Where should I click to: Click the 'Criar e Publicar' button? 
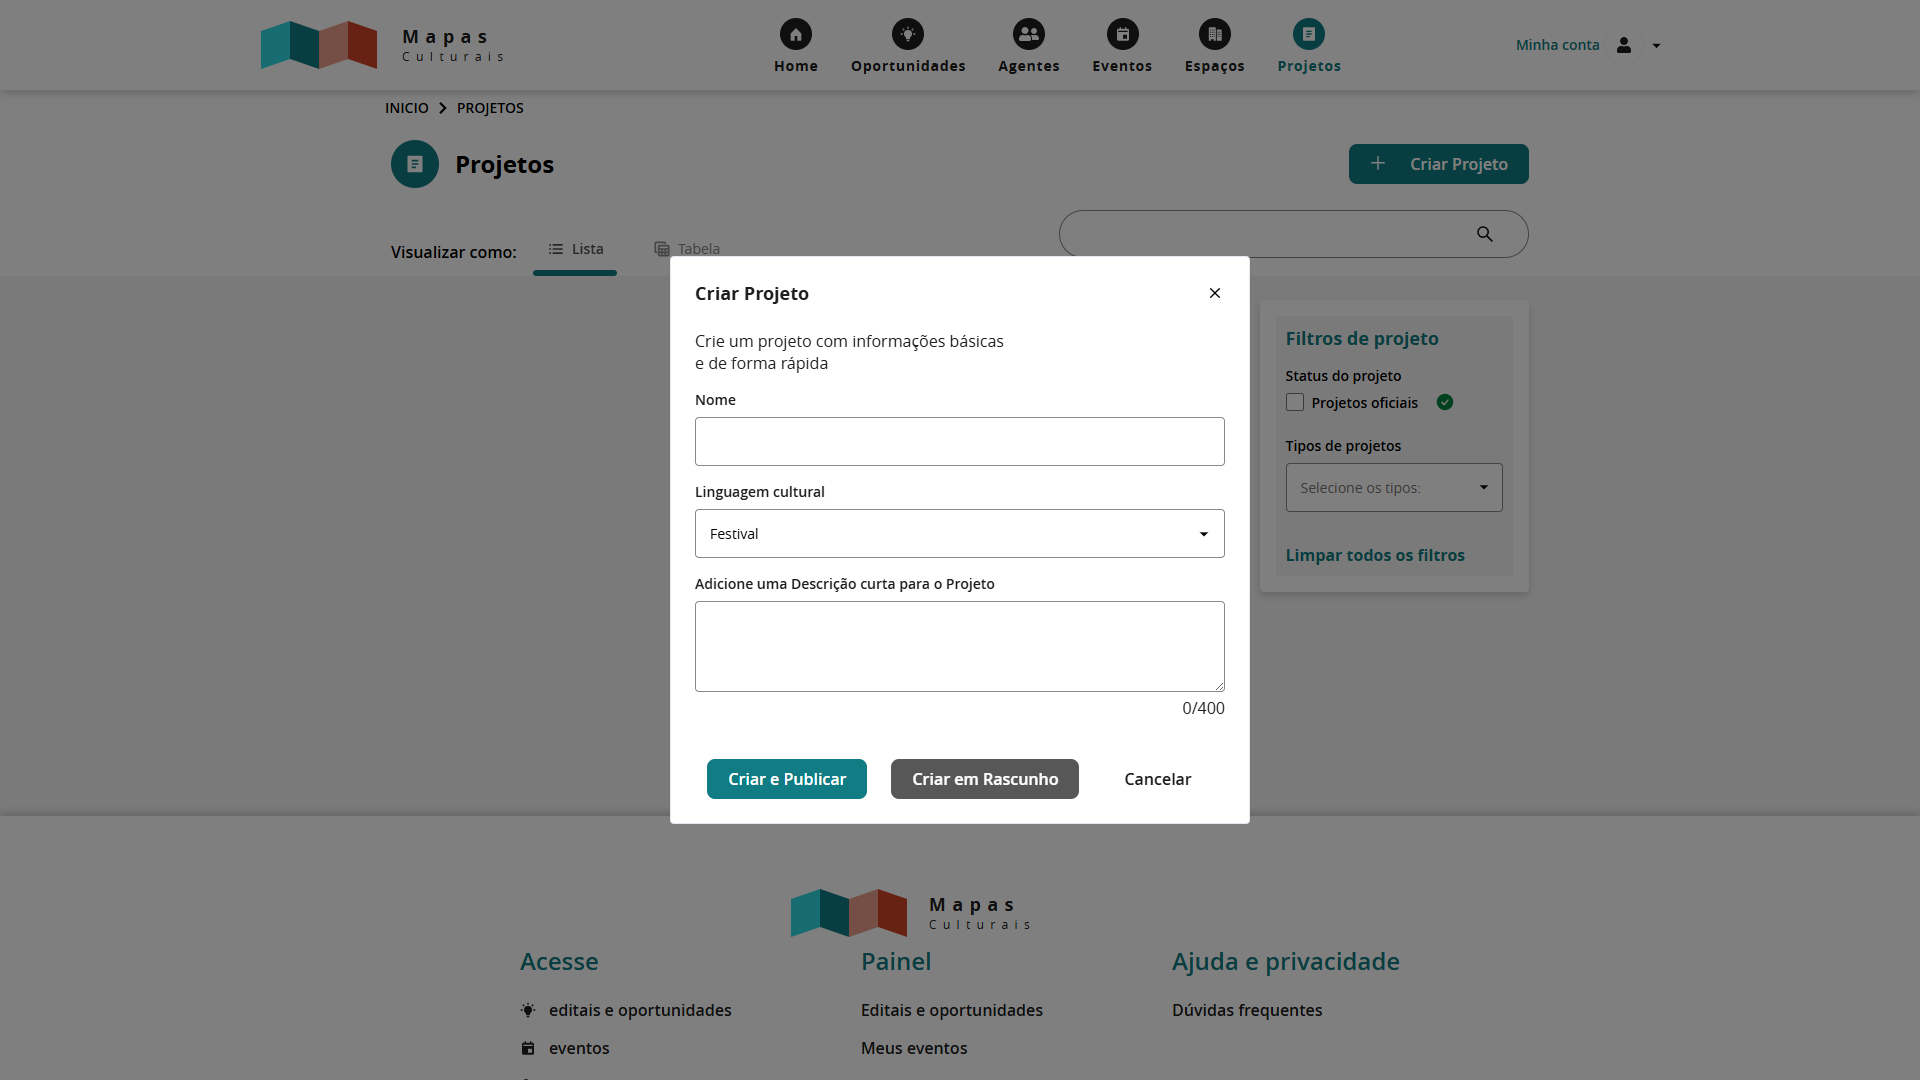[787, 779]
